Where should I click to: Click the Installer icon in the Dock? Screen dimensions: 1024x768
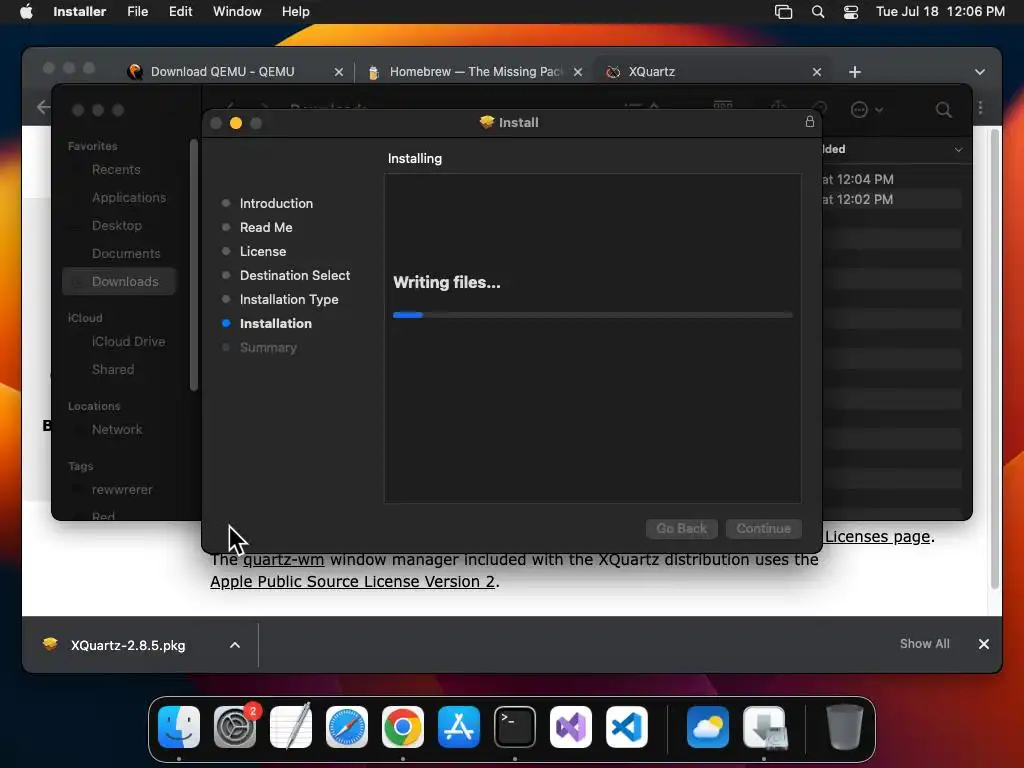click(x=764, y=727)
